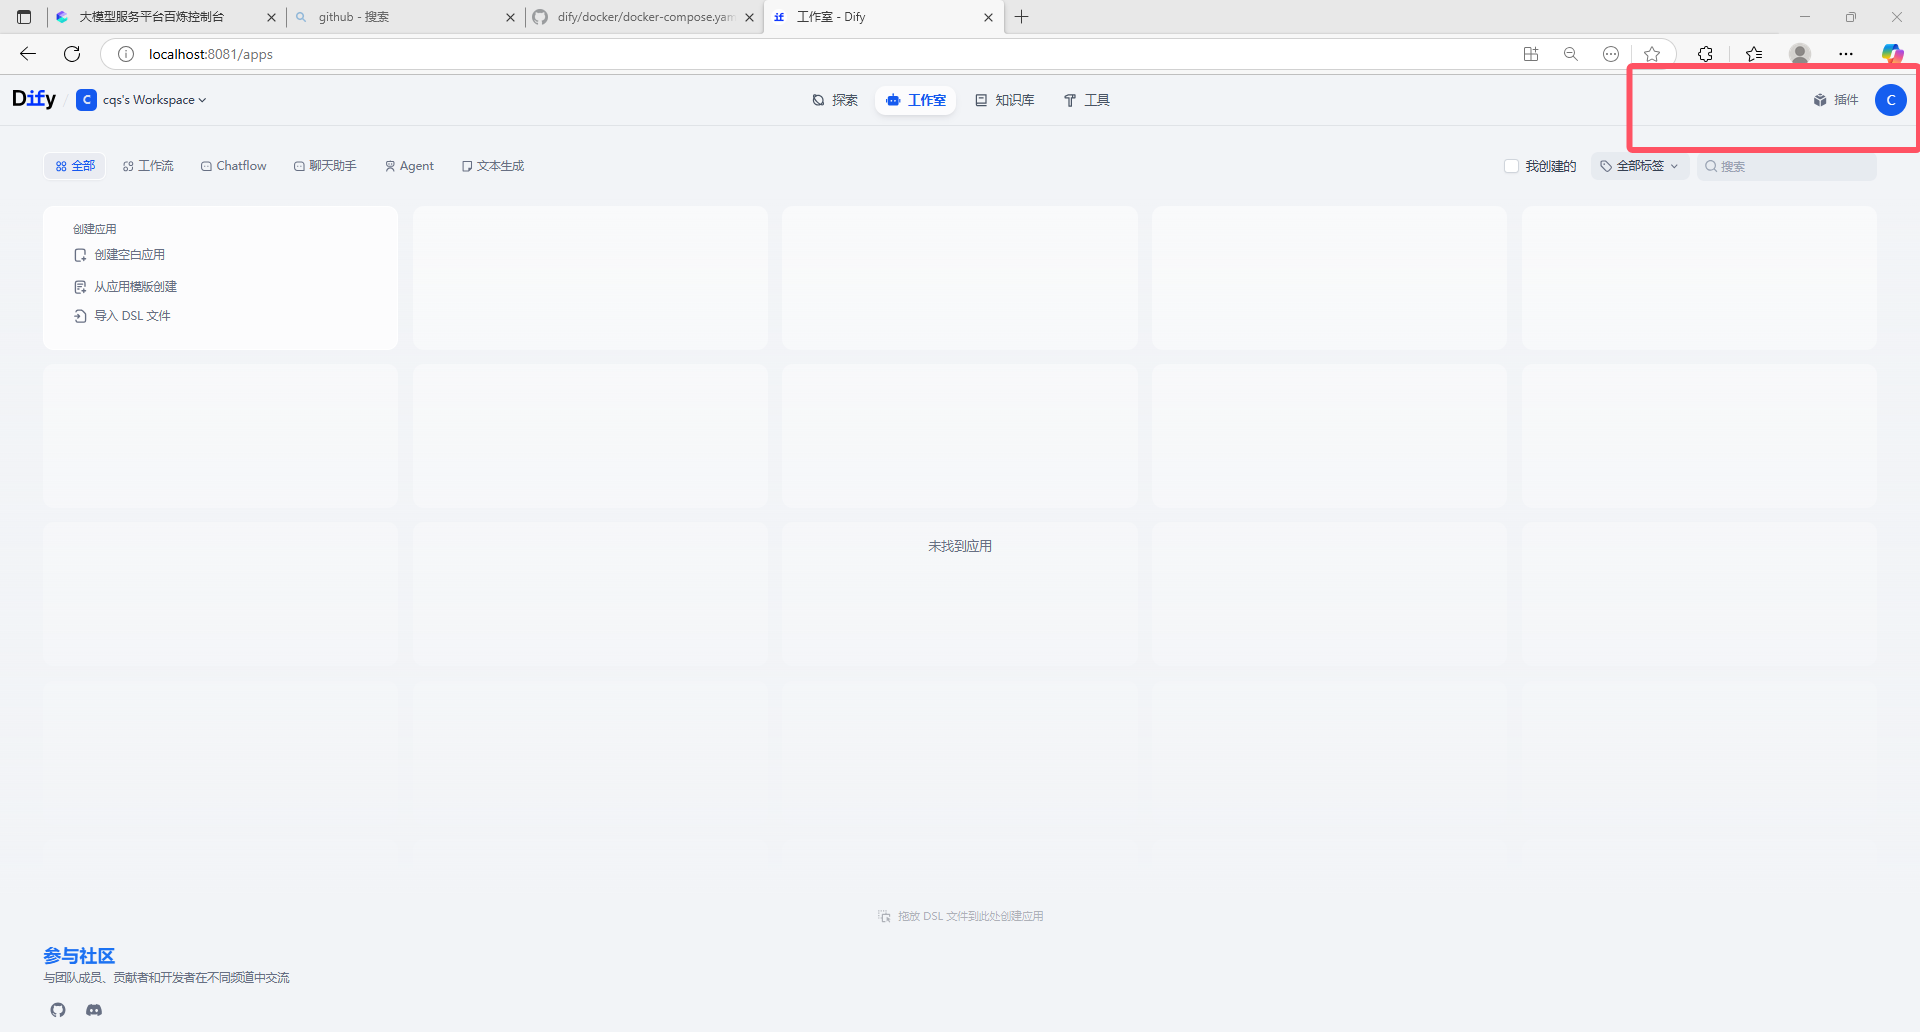The height and width of the screenshot is (1032, 1920).
Task: Open browser settings and more menu
Action: [1846, 54]
